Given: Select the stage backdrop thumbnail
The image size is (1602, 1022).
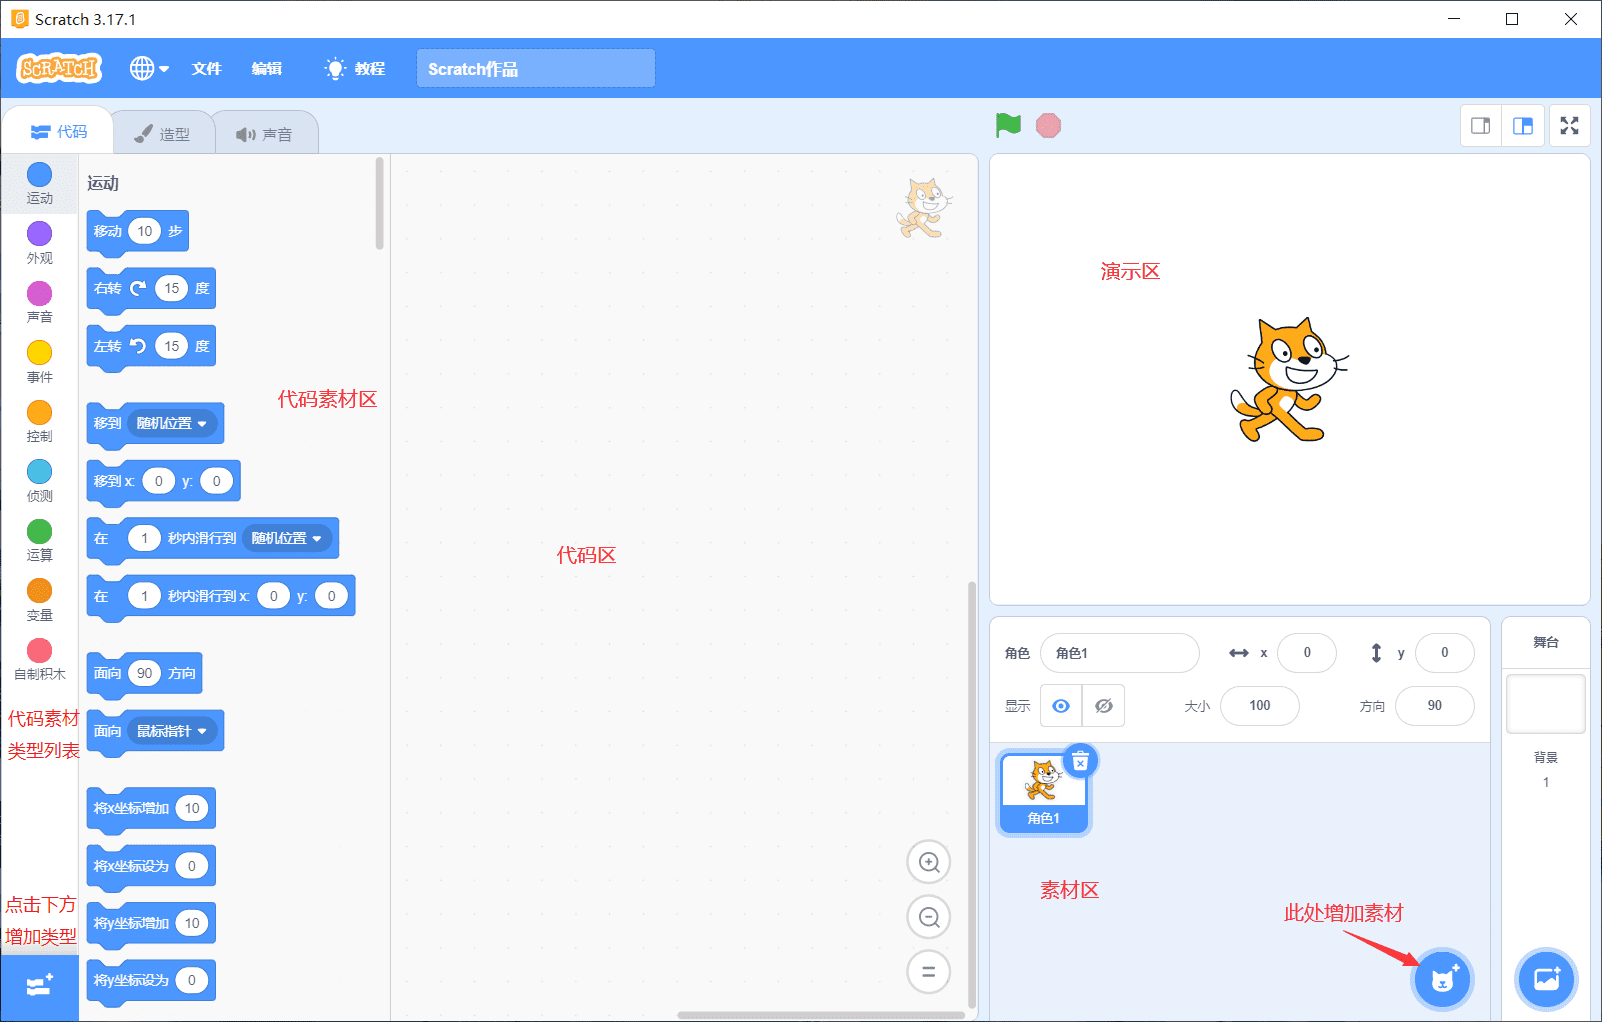Looking at the screenshot, I should click(1546, 704).
